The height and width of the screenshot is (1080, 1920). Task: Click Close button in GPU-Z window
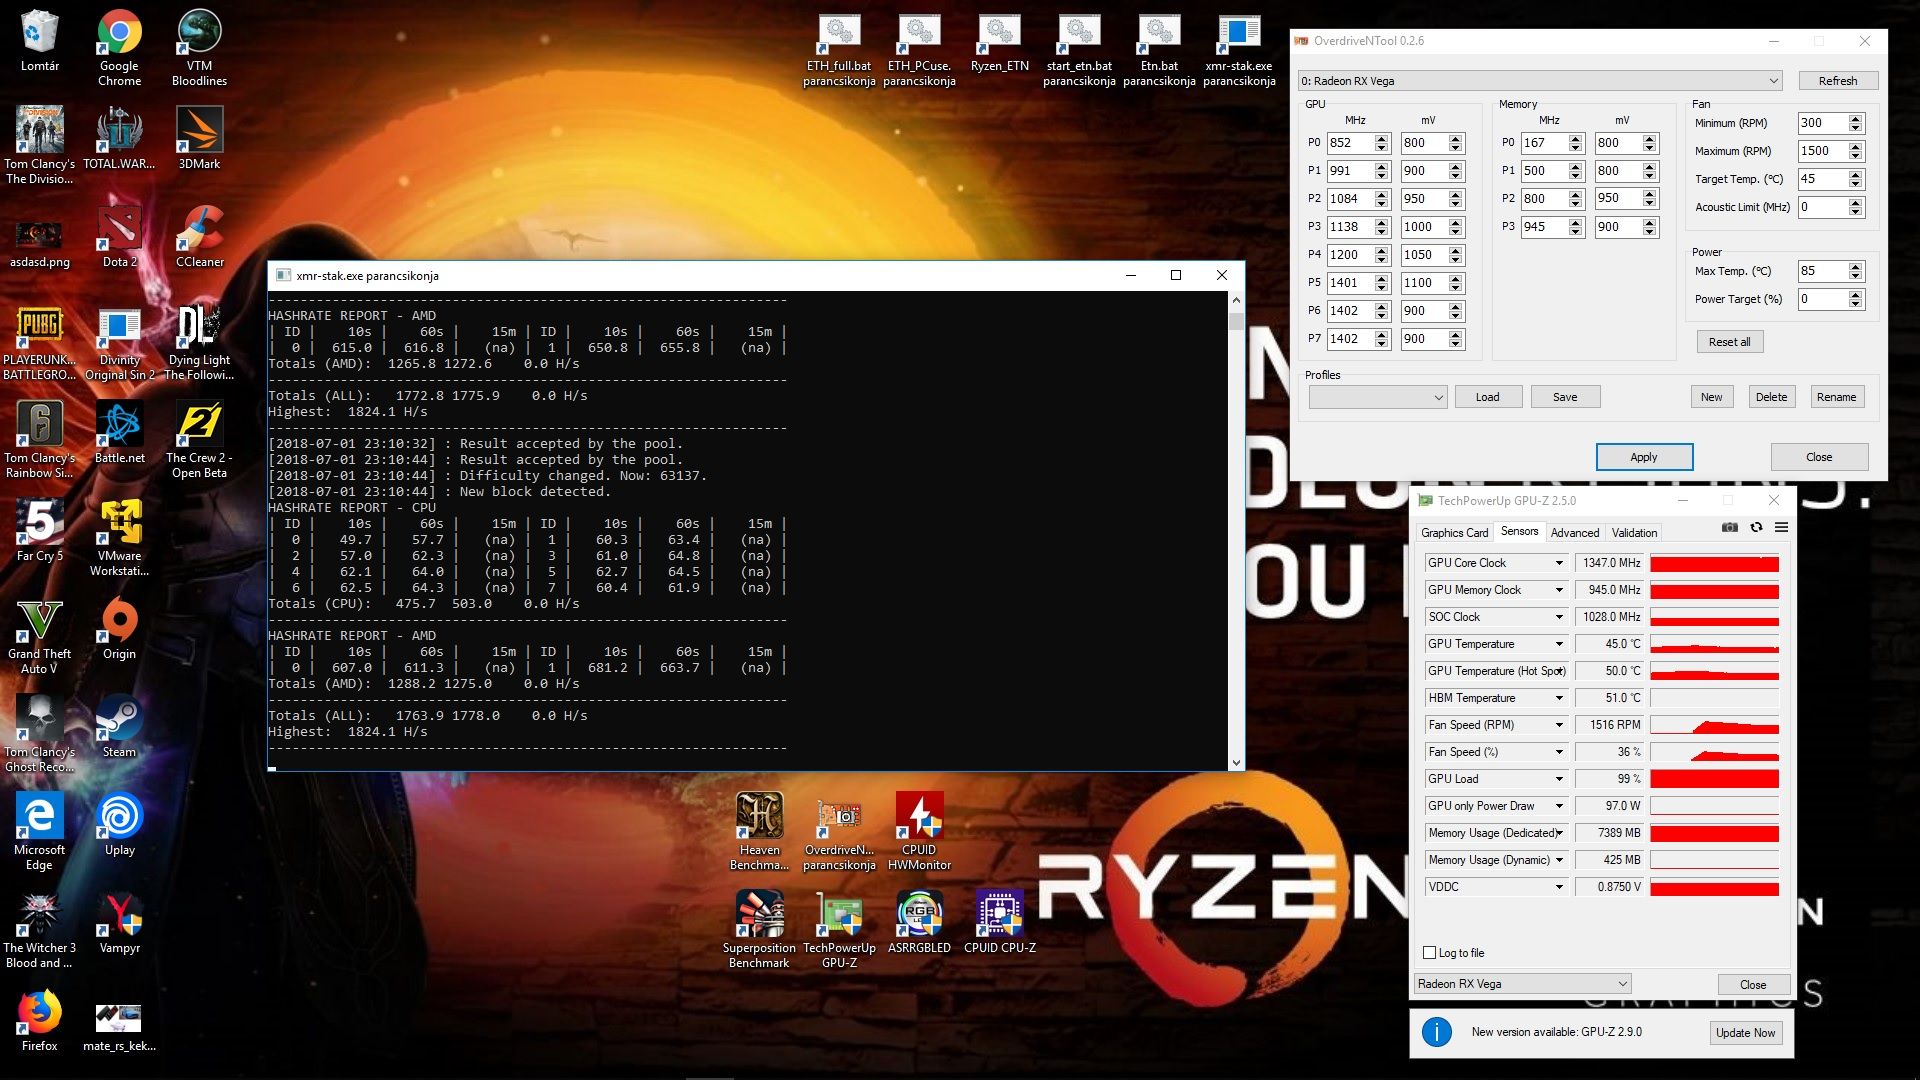(1753, 985)
